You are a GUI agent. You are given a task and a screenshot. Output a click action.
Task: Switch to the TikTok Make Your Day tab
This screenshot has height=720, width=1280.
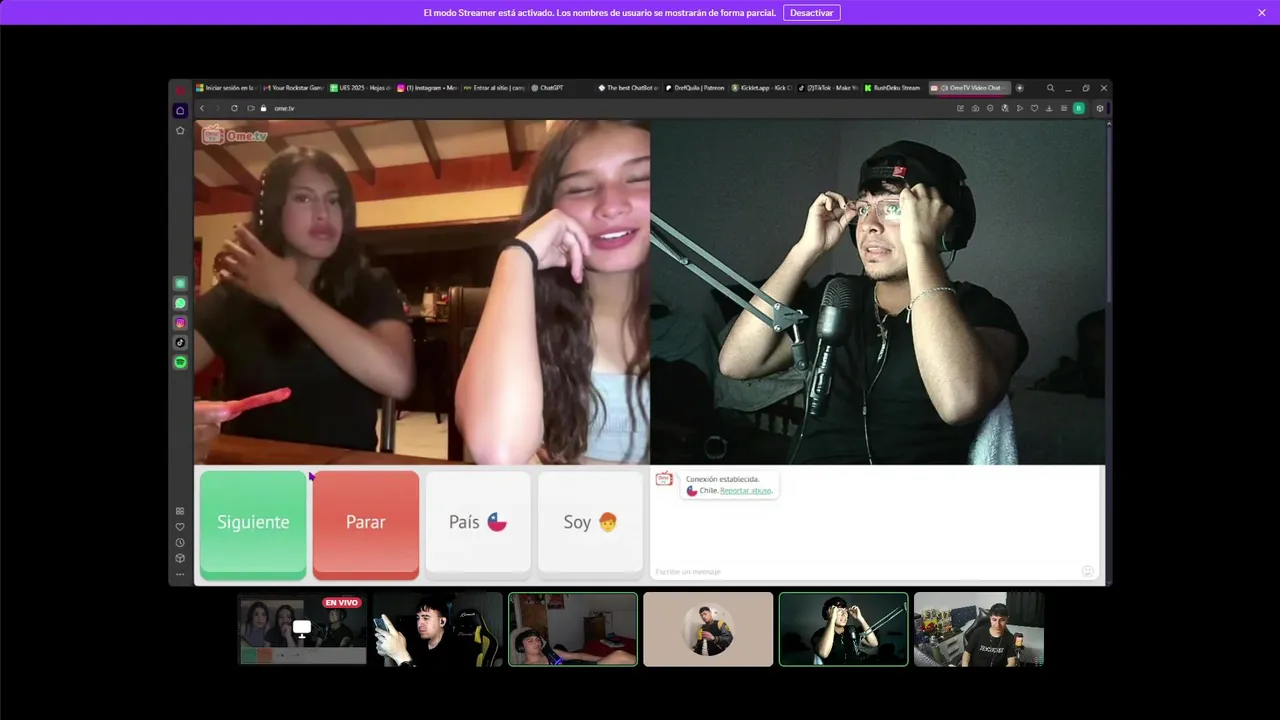(829, 88)
